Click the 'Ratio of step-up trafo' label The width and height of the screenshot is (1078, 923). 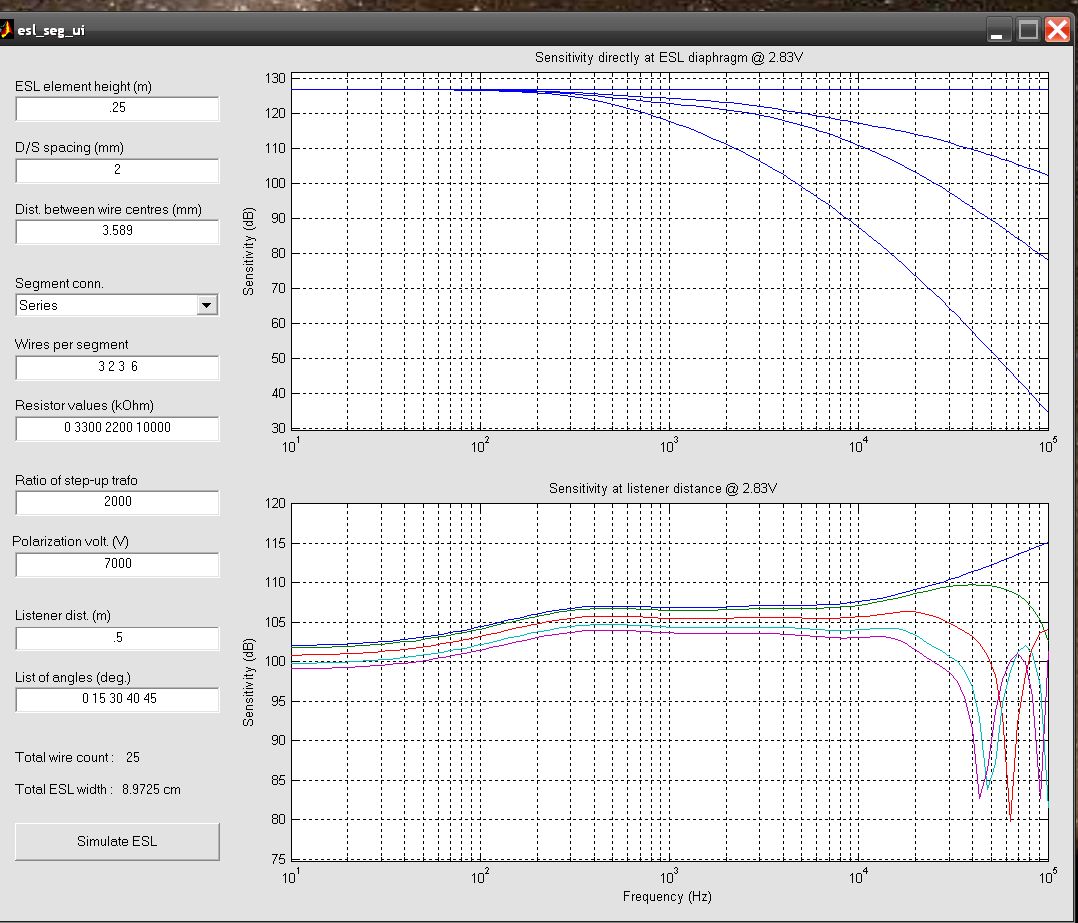[76, 480]
